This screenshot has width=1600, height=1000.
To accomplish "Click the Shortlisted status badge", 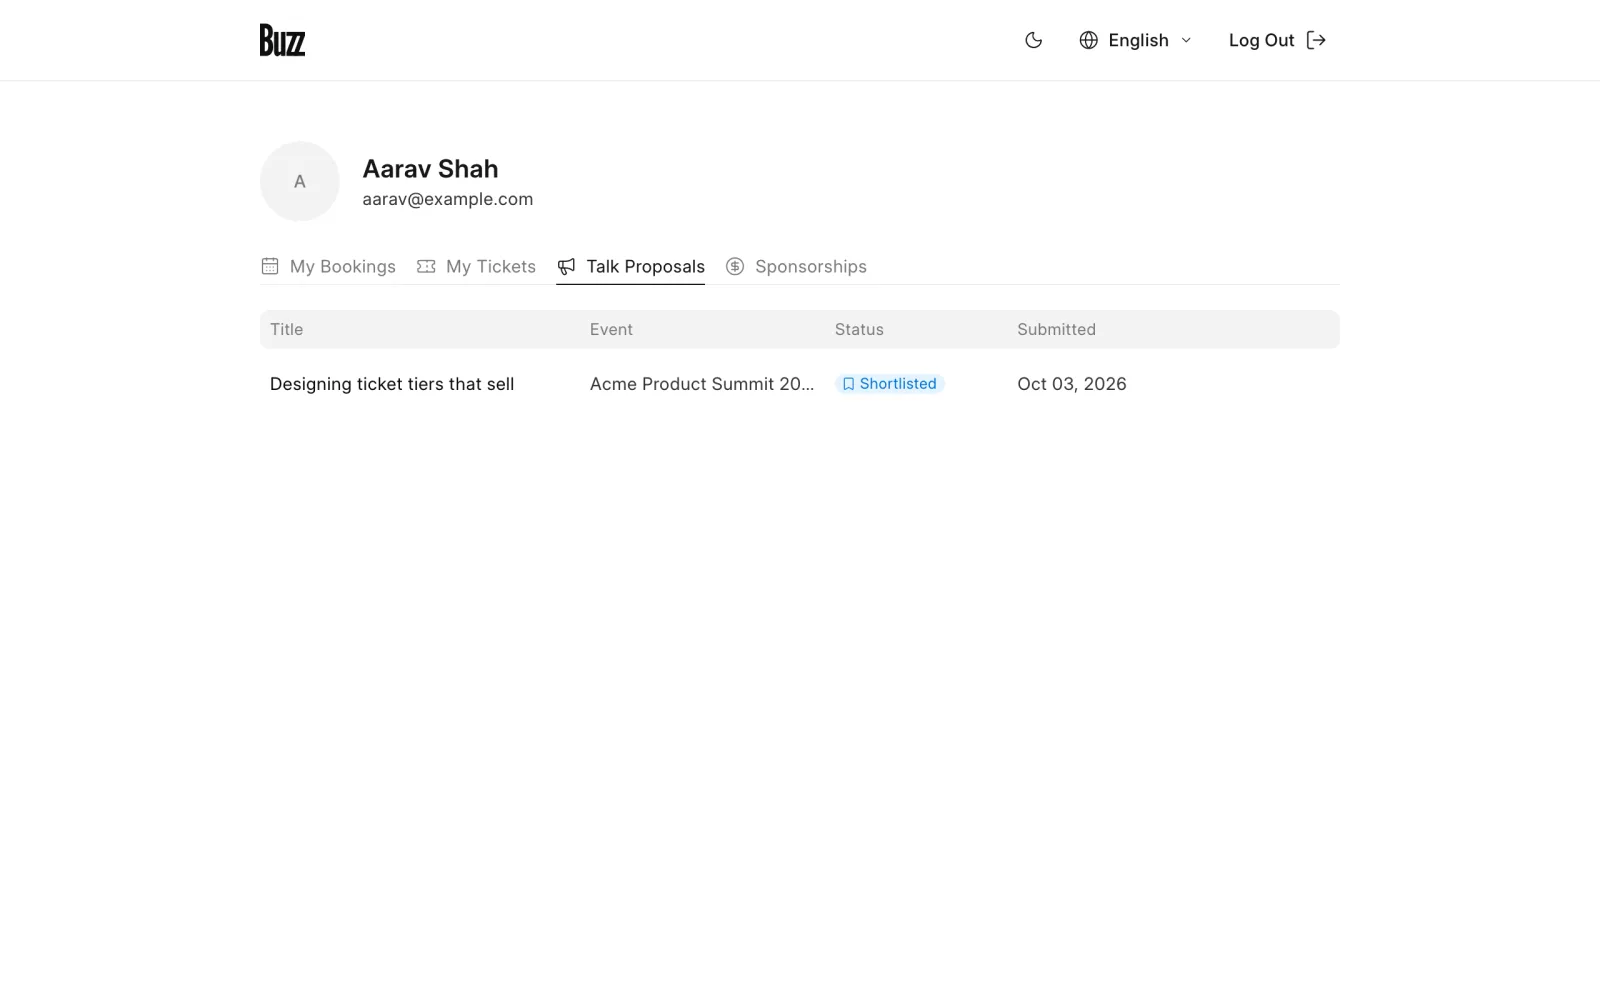I will (x=890, y=384).
